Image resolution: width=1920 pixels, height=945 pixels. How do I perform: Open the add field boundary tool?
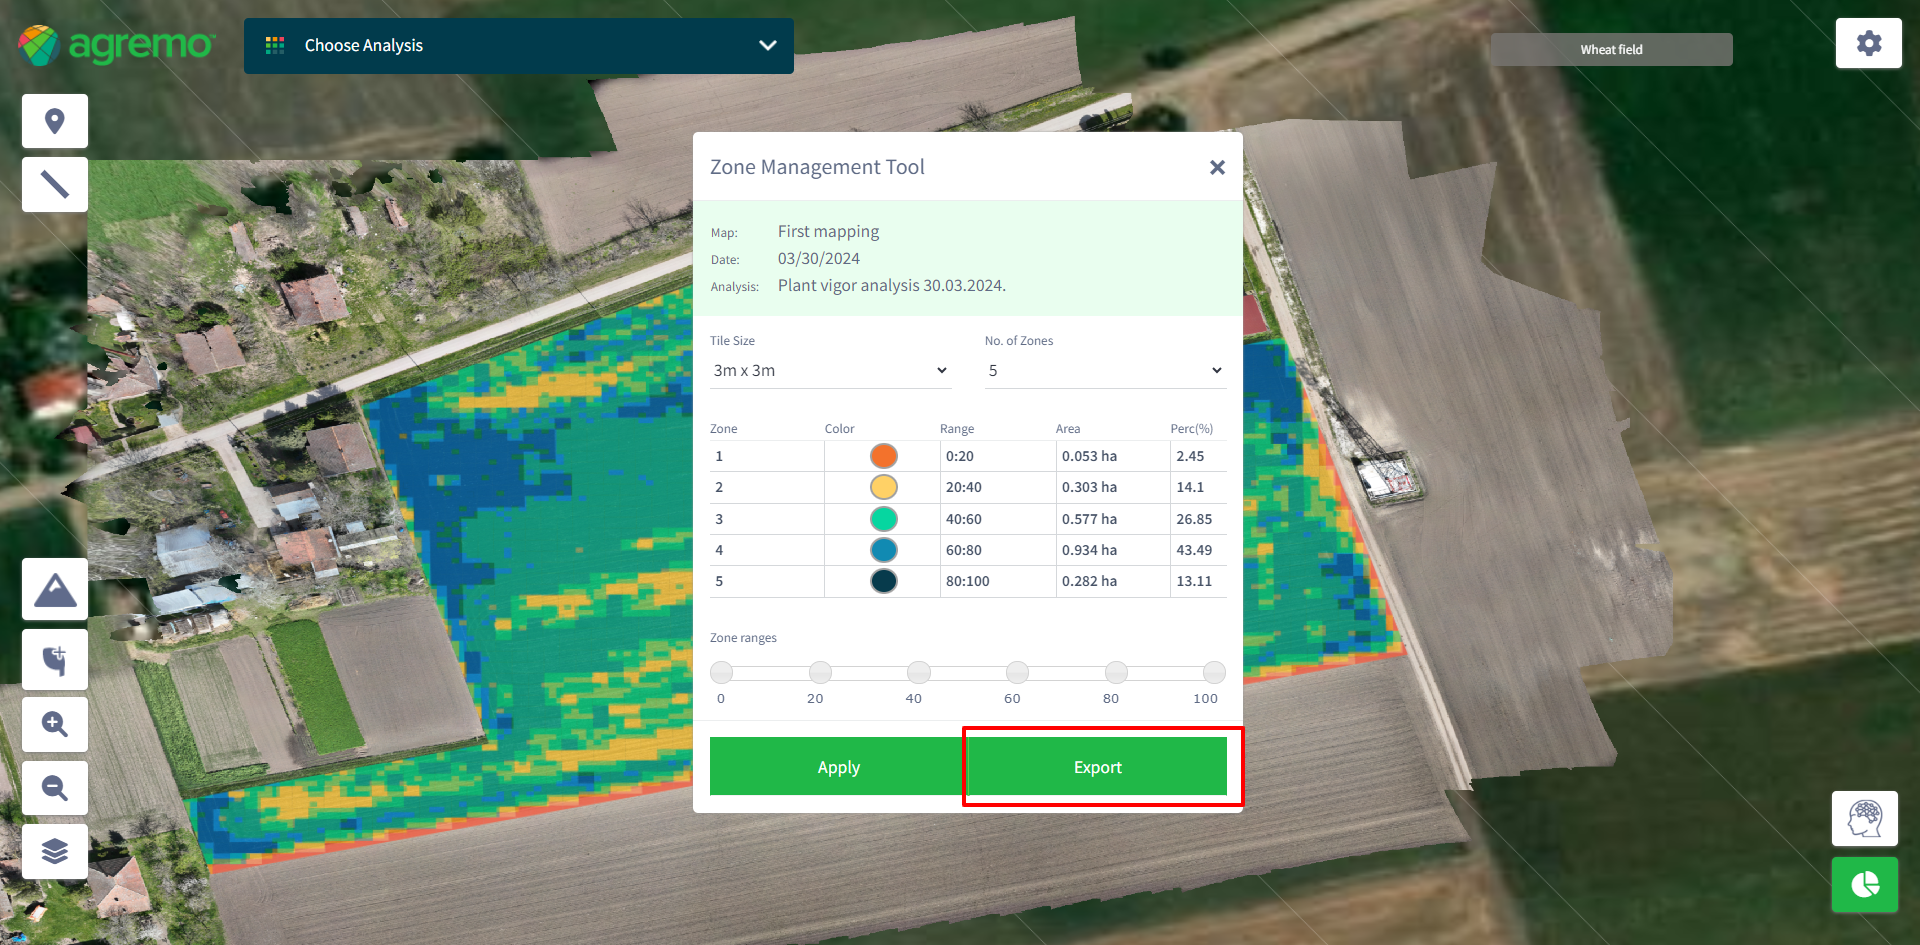[55, 660]
